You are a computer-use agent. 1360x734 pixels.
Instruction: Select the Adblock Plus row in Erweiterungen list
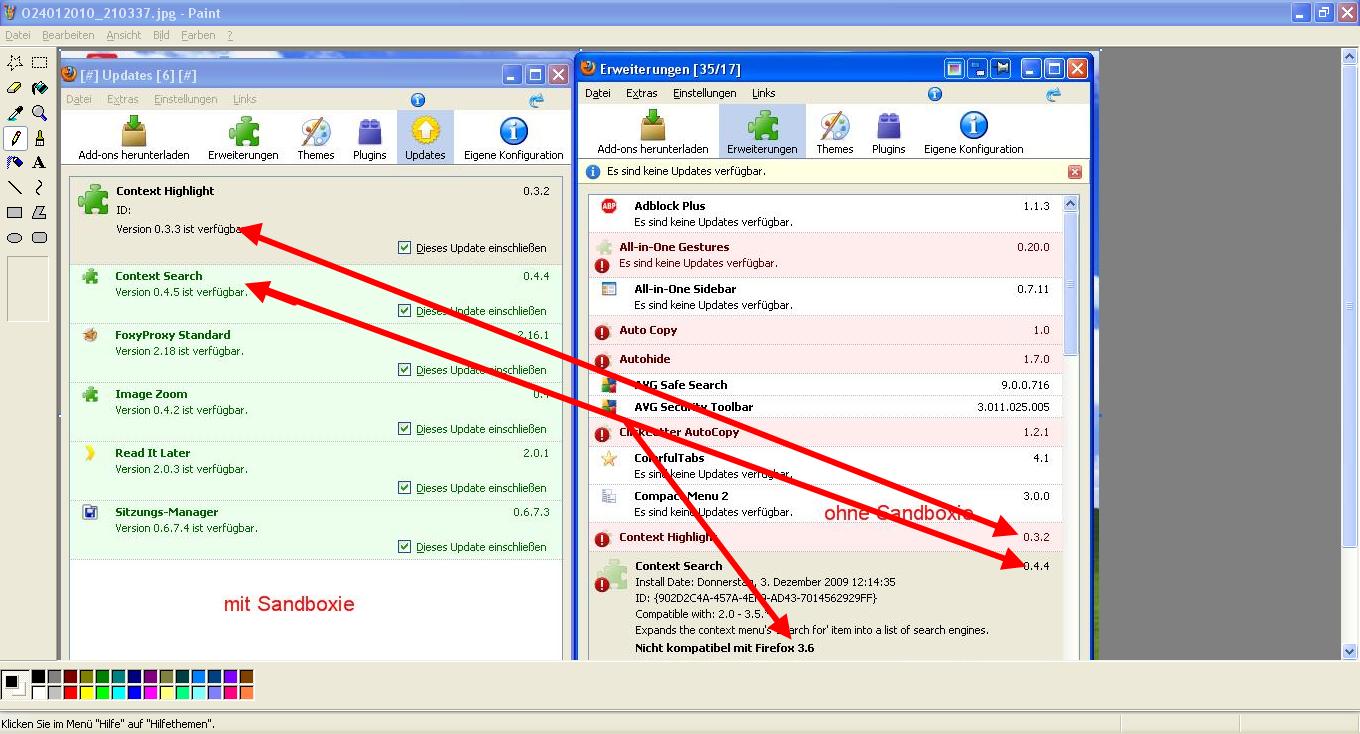coord(826,214)
